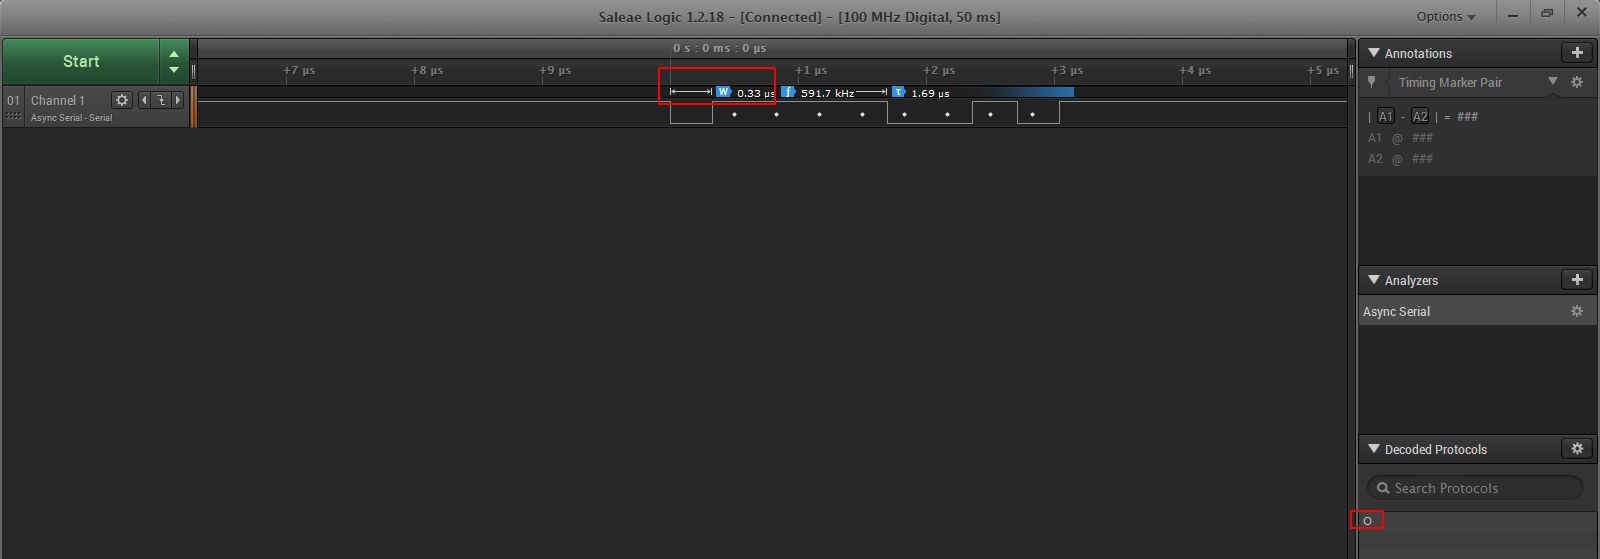The image size is (1600, 559).
Task: Expand Timing Marker Pair dropdown arrow
Action: 1553,82
